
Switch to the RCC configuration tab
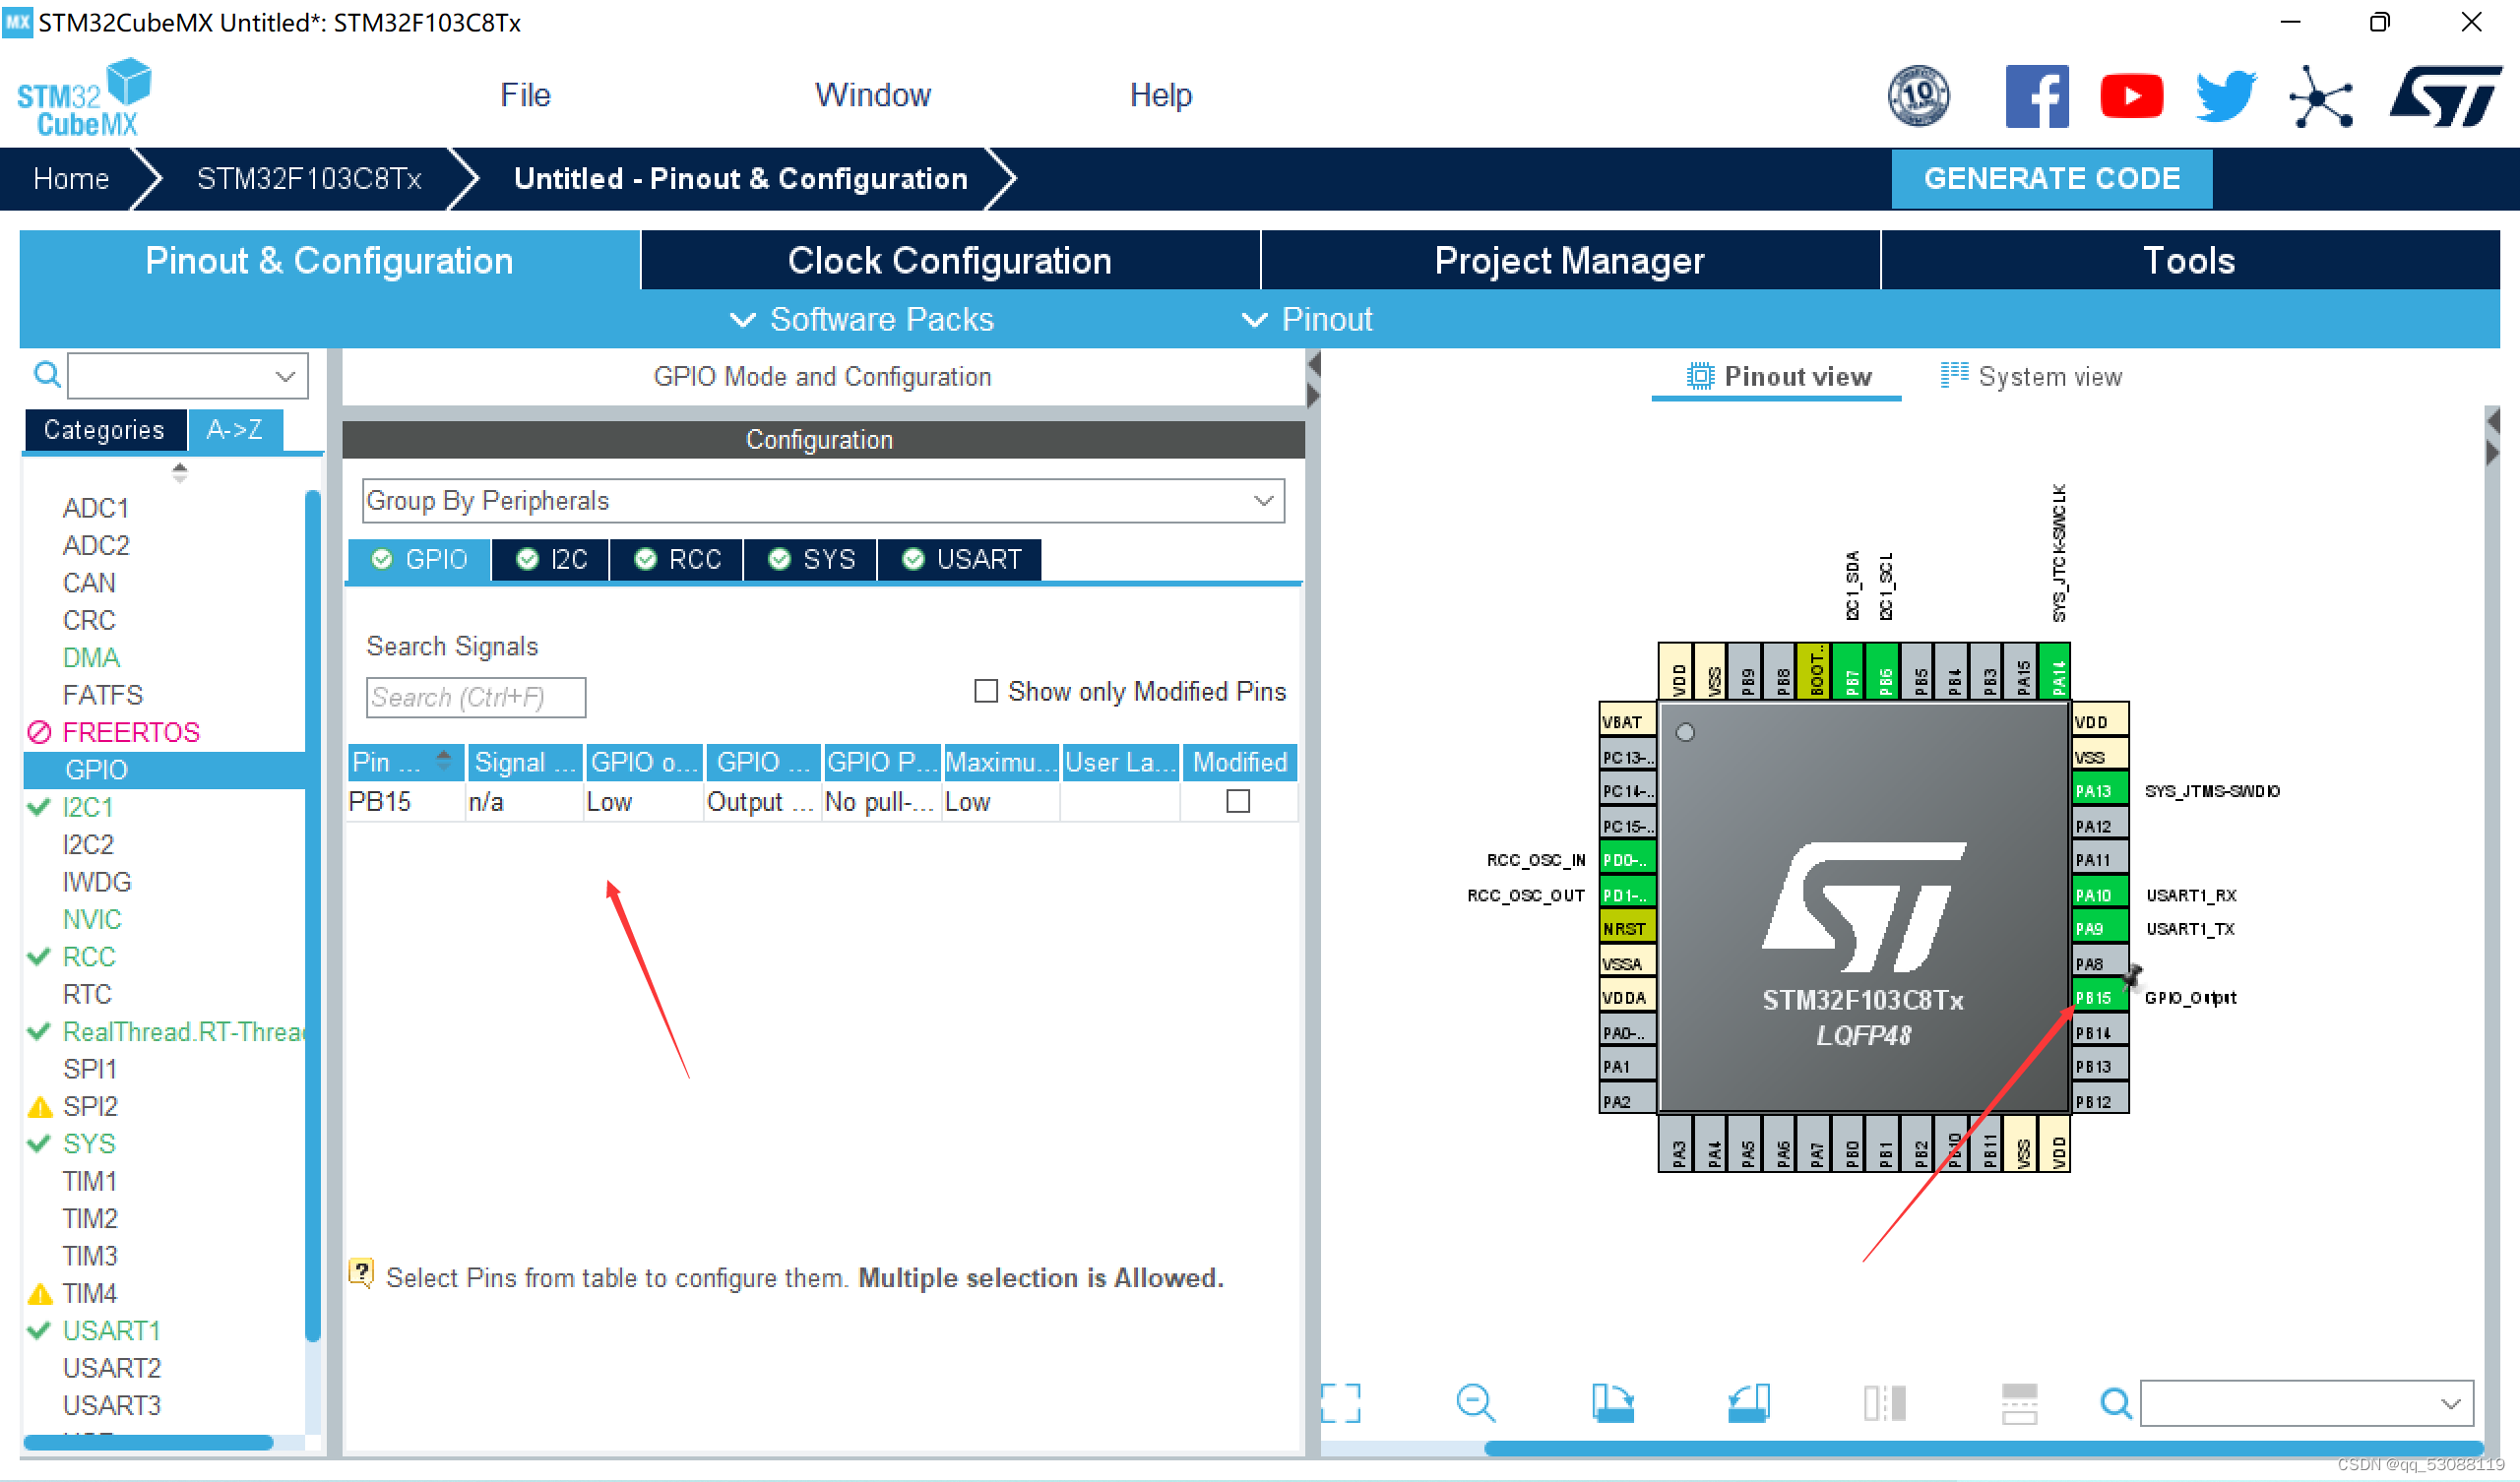(677, 559)
